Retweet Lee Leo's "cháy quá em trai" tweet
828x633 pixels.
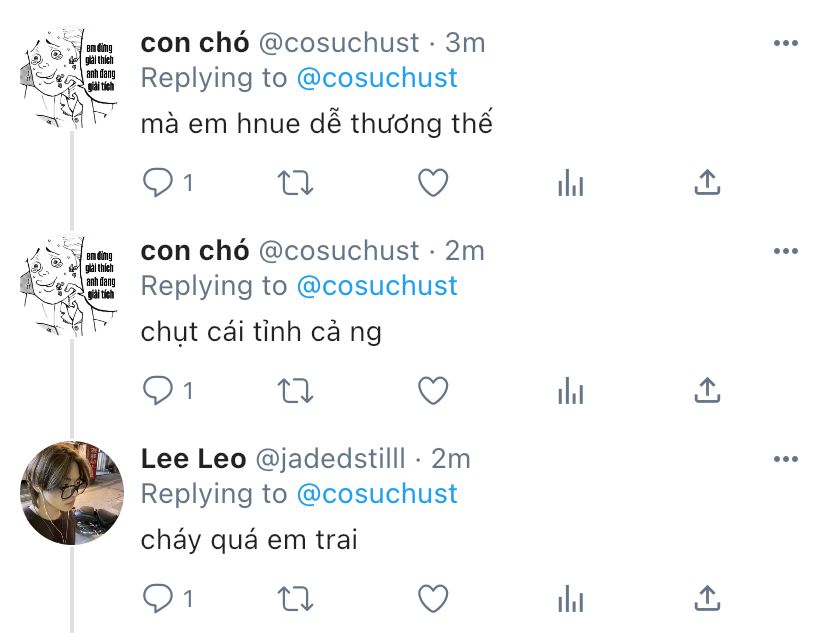(x=296, y=599)
